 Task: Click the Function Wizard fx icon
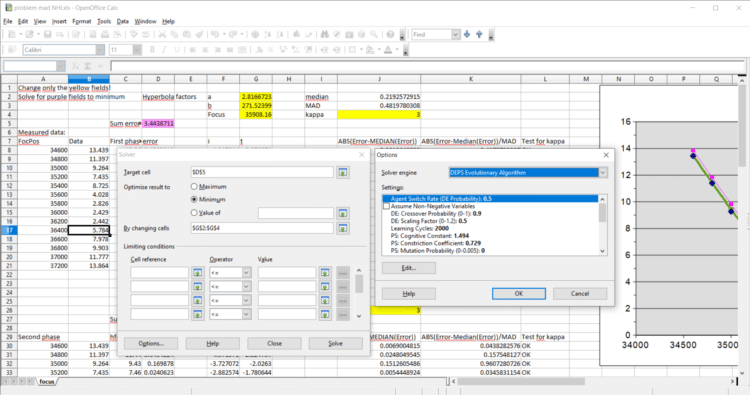pos(75,66)
